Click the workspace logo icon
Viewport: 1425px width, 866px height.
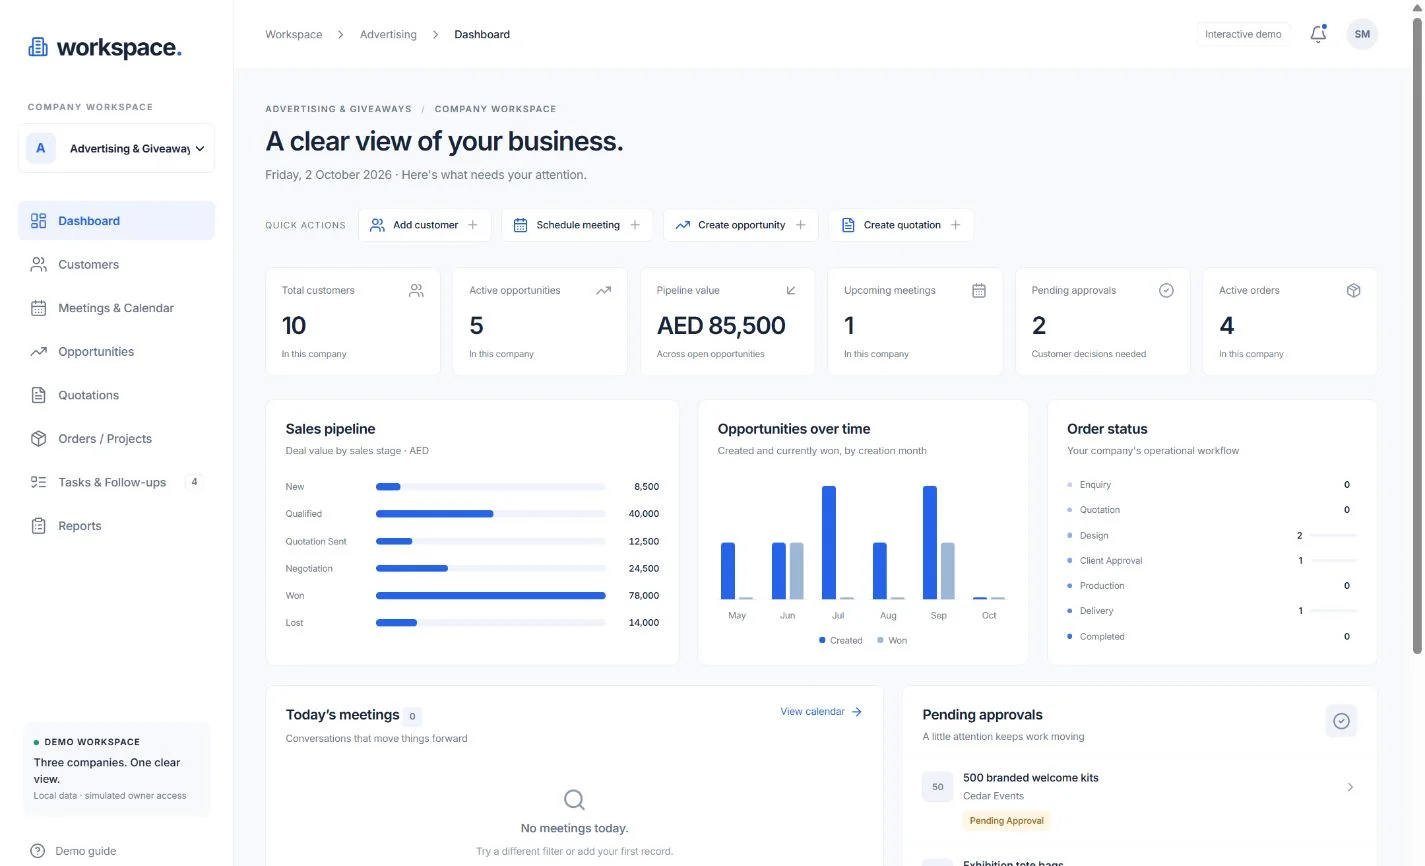coord(38,47)
